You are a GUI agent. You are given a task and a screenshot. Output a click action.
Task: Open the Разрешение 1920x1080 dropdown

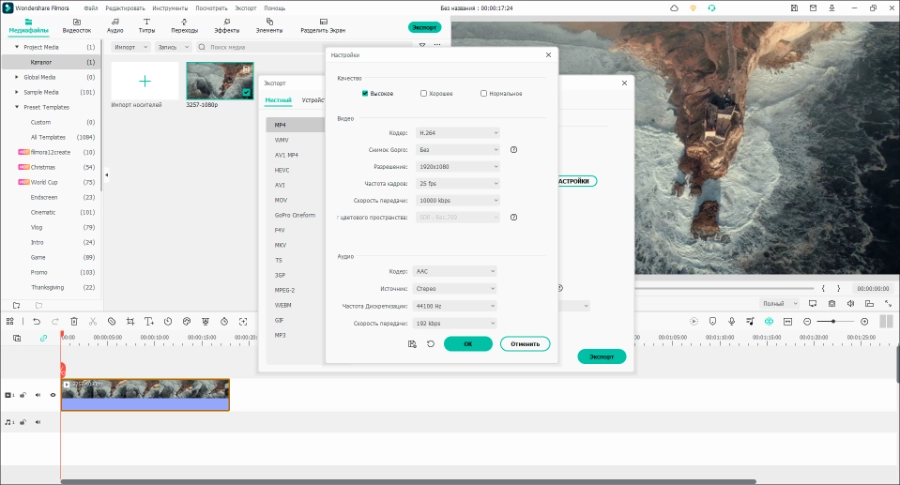(x=457, y=166)
